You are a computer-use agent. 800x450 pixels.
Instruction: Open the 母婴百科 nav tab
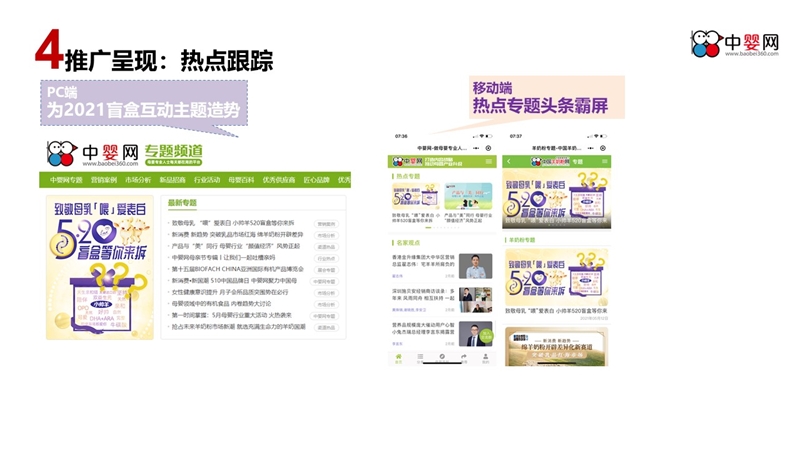point(242,180)
